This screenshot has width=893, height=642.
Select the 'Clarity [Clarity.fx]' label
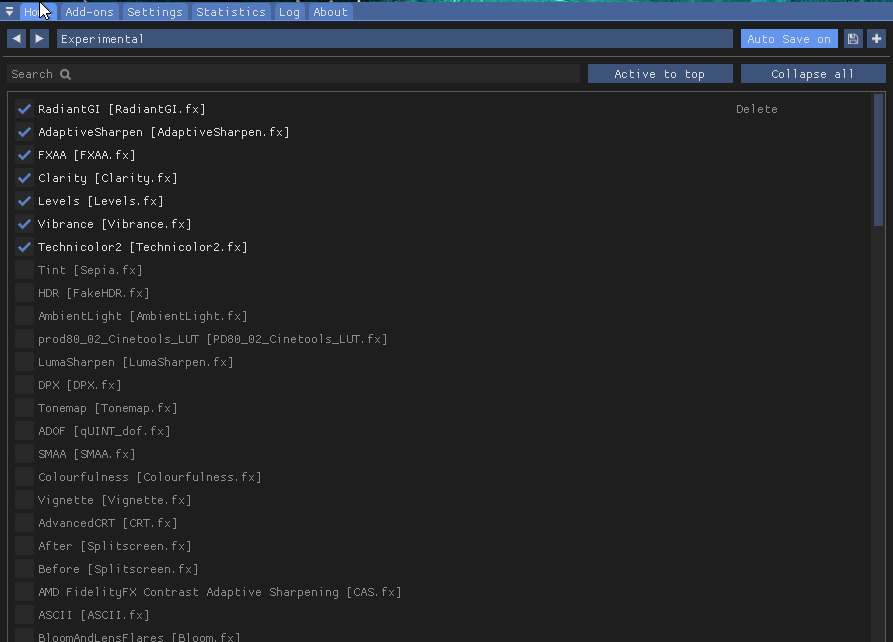tap(108, 178)
